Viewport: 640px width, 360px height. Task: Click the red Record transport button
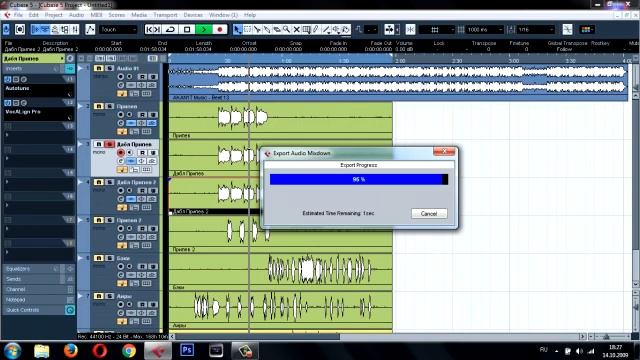point(220,29)
